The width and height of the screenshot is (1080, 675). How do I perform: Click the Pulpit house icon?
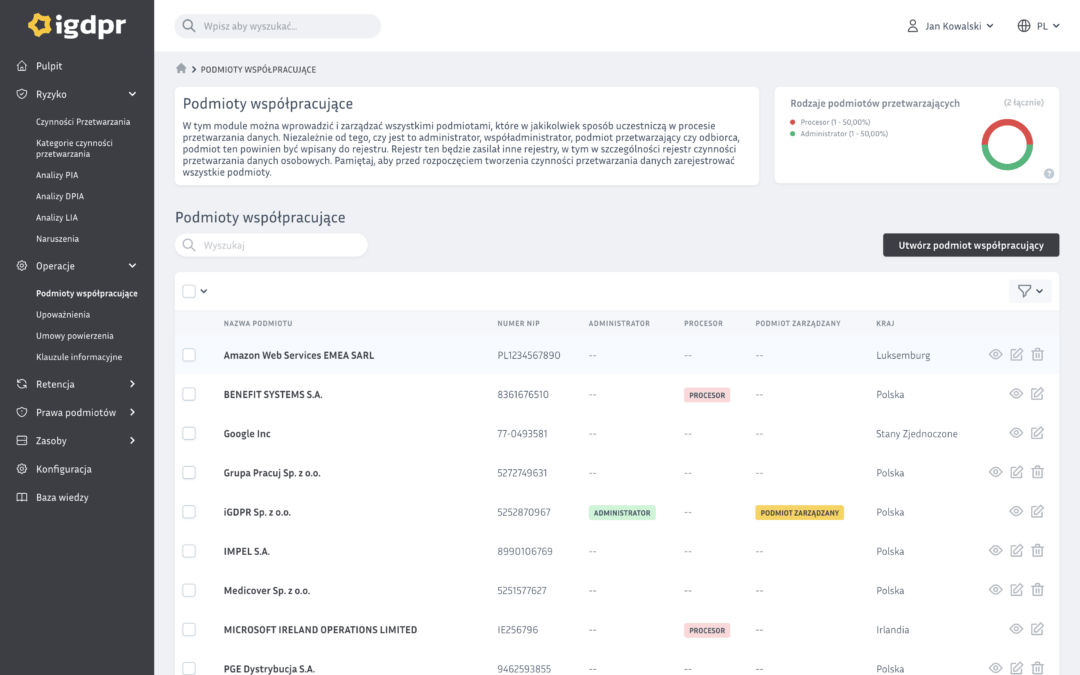coord(22,65)
